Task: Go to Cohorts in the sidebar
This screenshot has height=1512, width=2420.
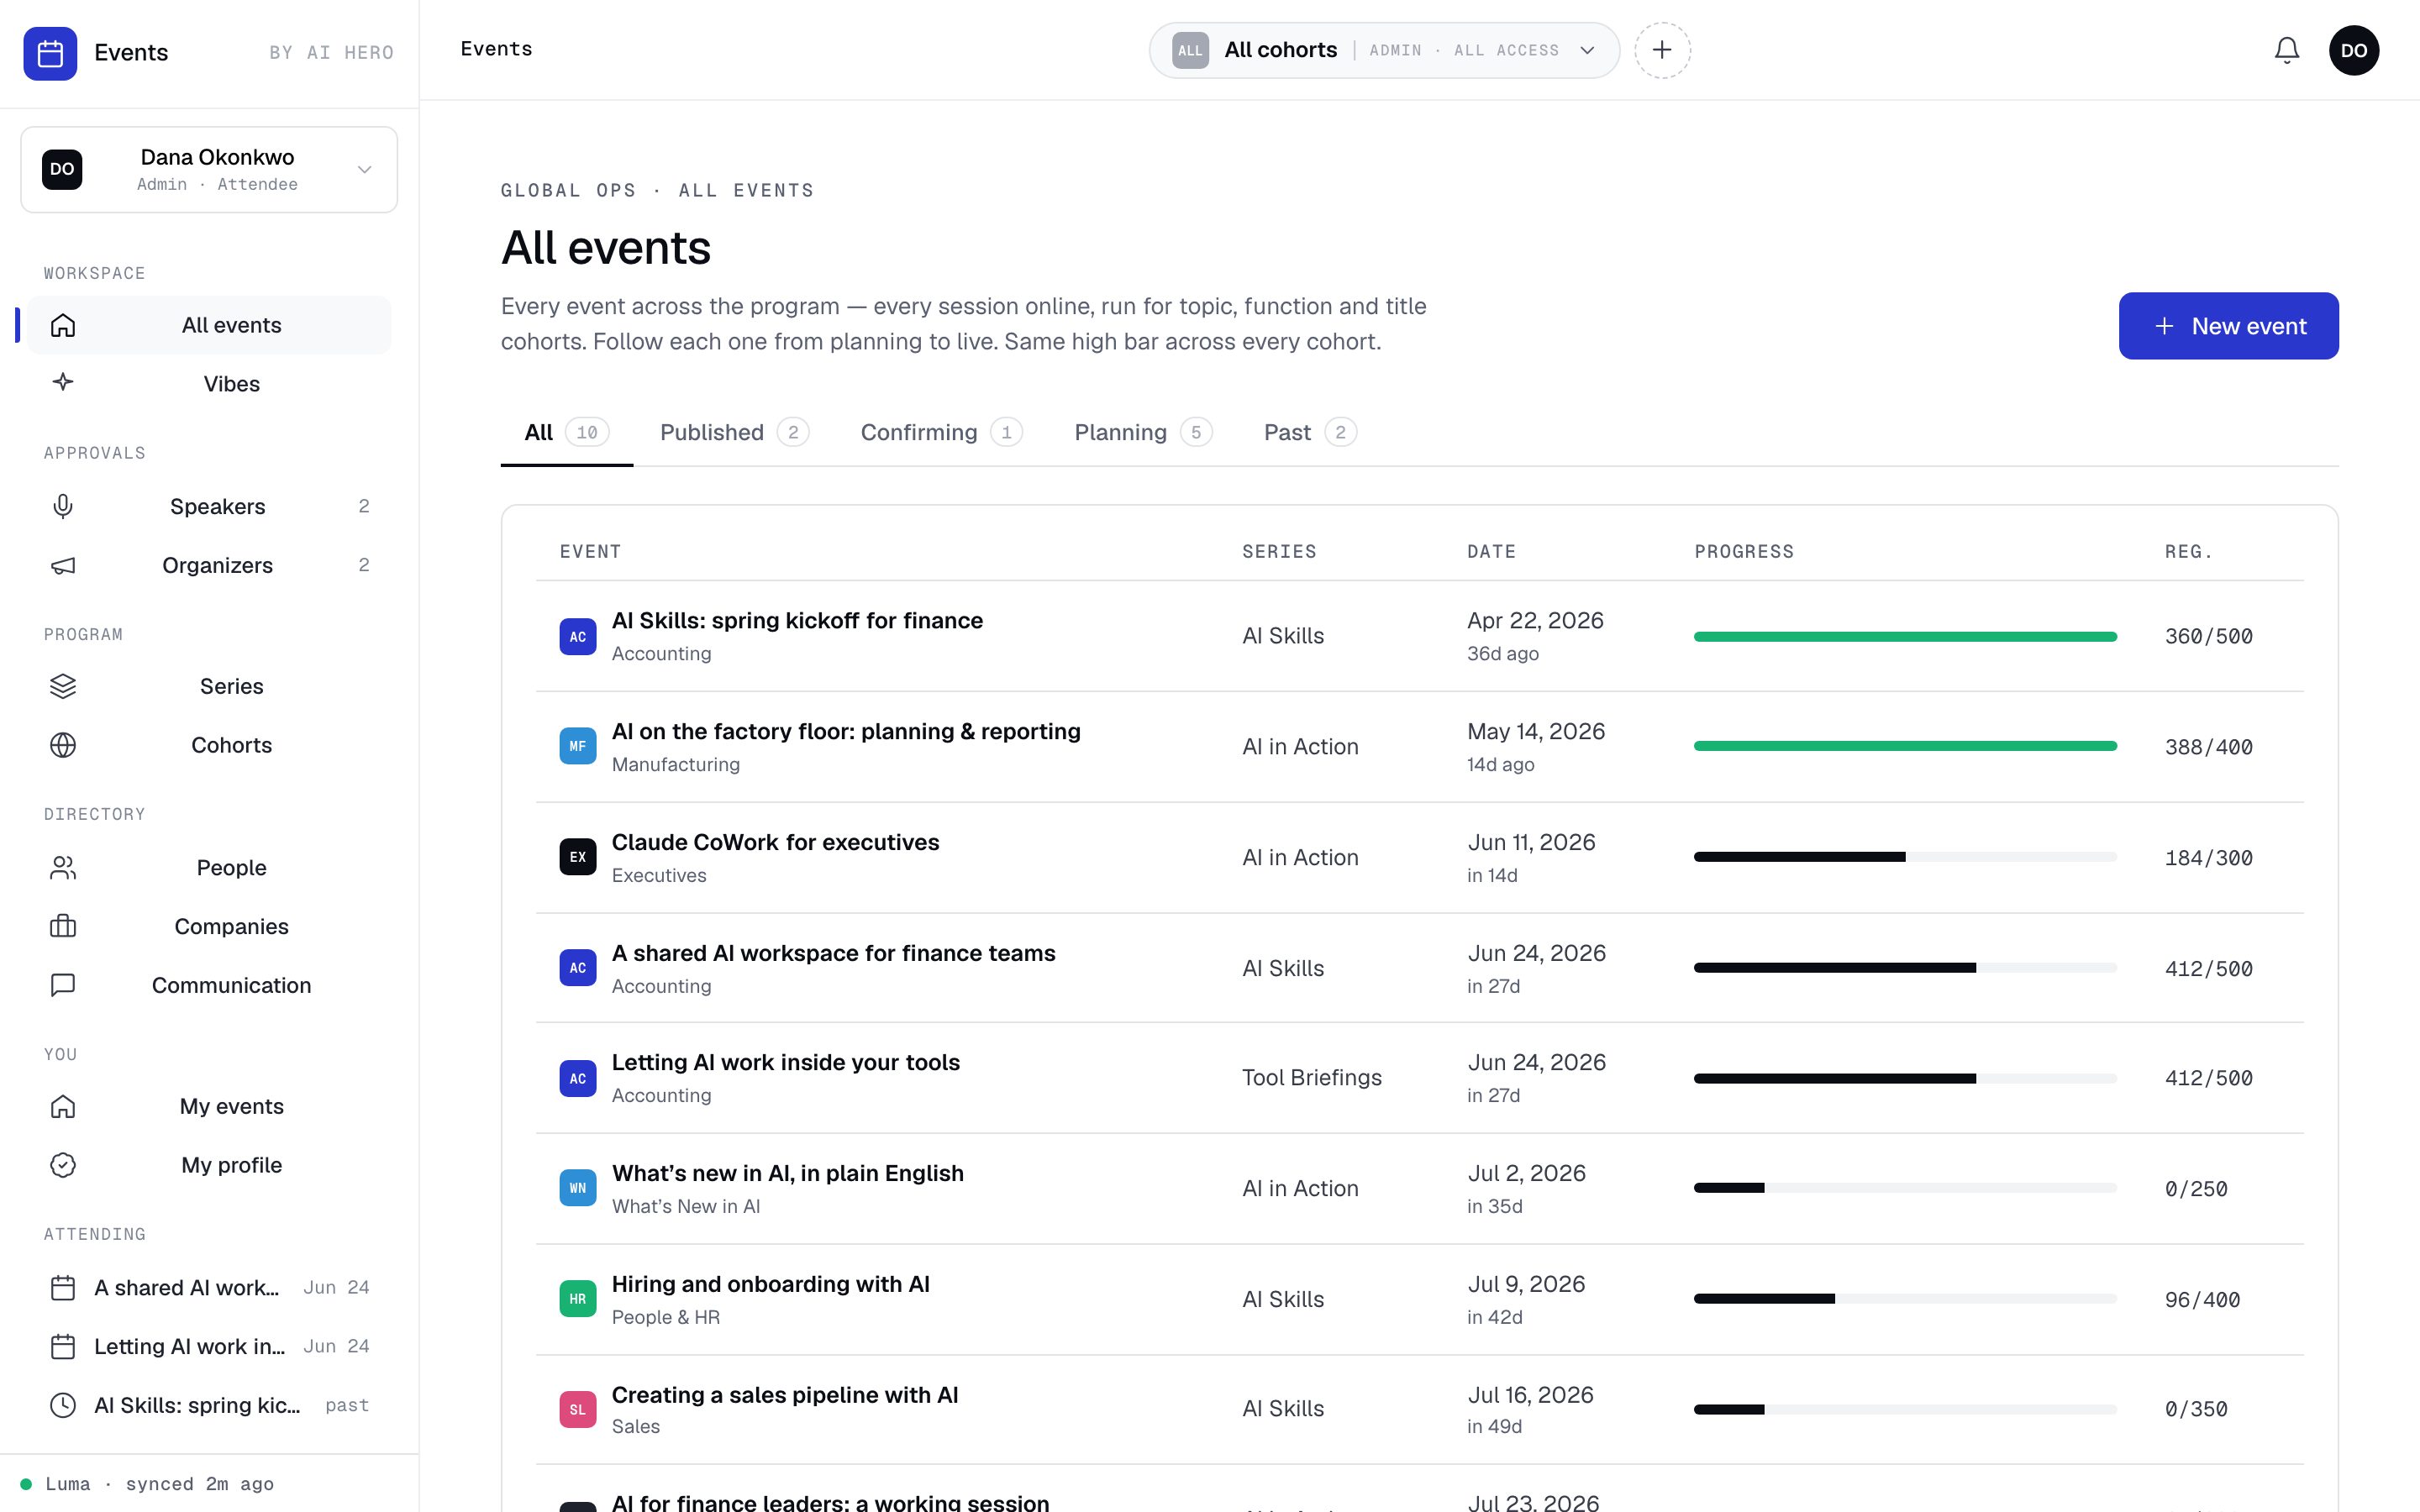Action: [x=209, y=745]
